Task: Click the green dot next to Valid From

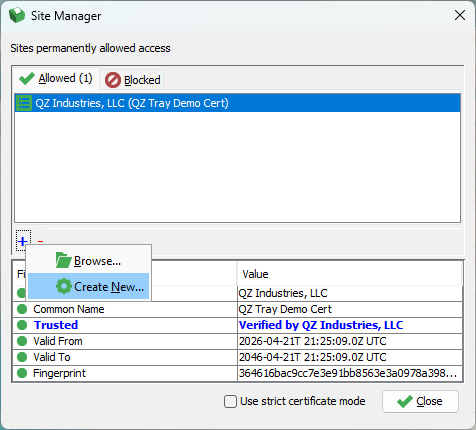Action: click(22, 341)
